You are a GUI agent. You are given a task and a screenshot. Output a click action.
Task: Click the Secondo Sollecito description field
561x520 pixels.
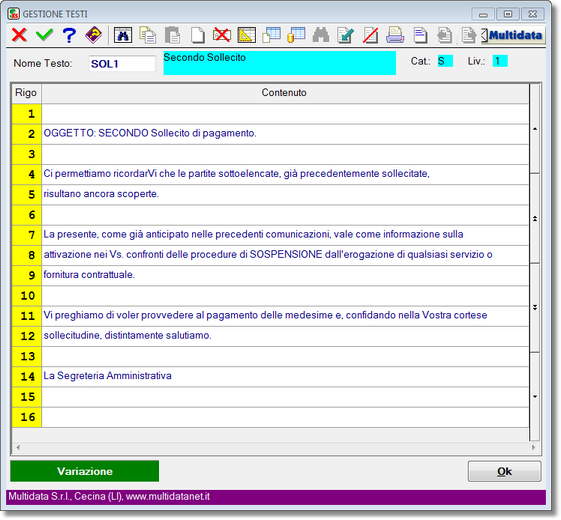coord(279,63)
